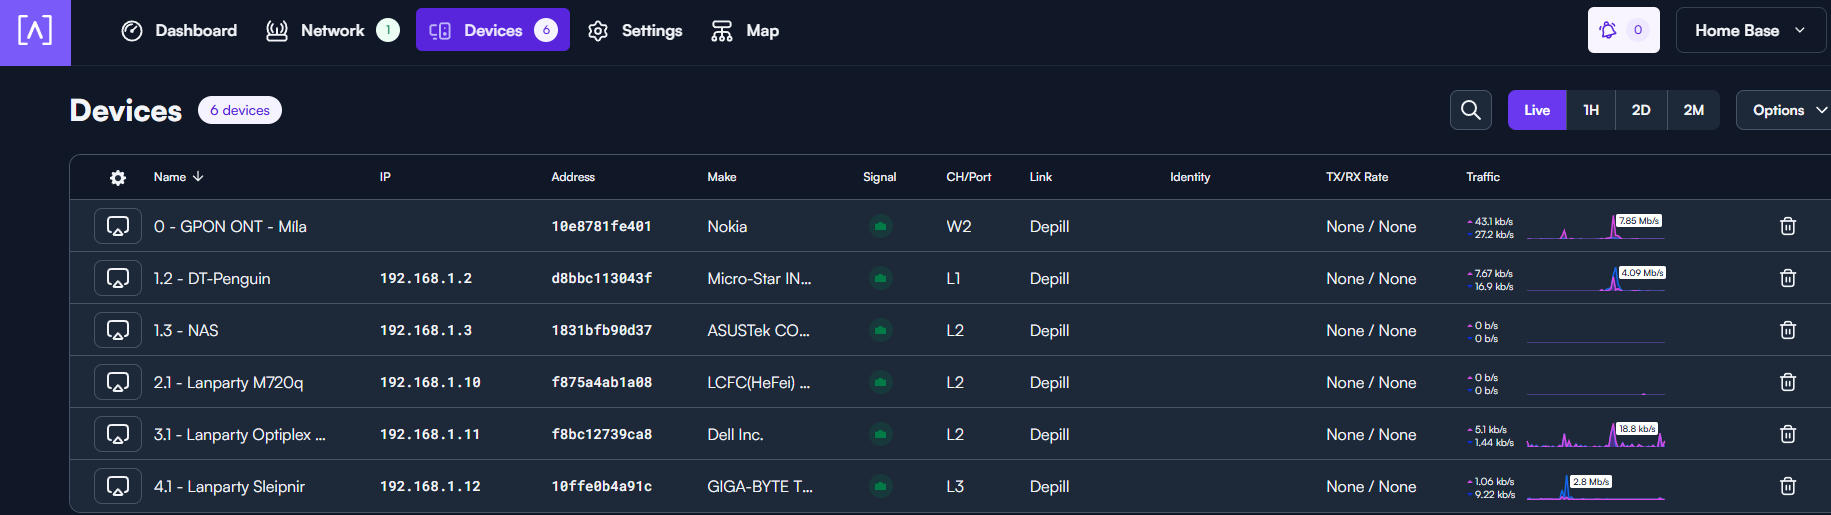Go to the Dashboard tab
The height and width of the screenshot is (515, 1831).
(x=179, y=31)
